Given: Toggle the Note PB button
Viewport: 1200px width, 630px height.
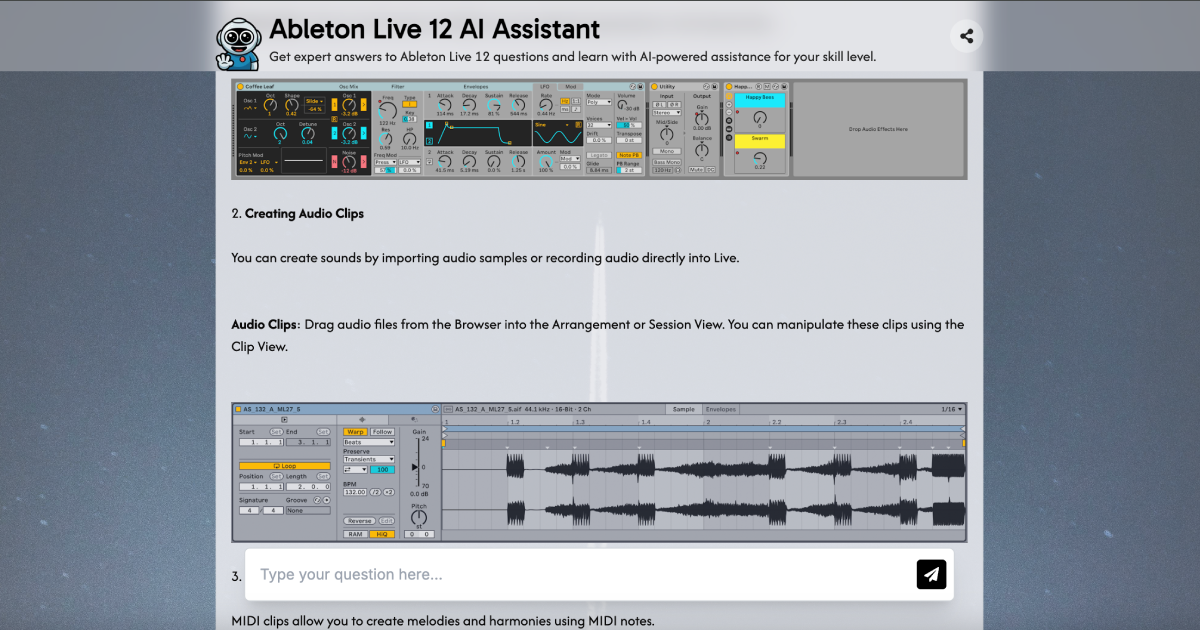Looking at the screenshot, I should (x=629, y=155).
